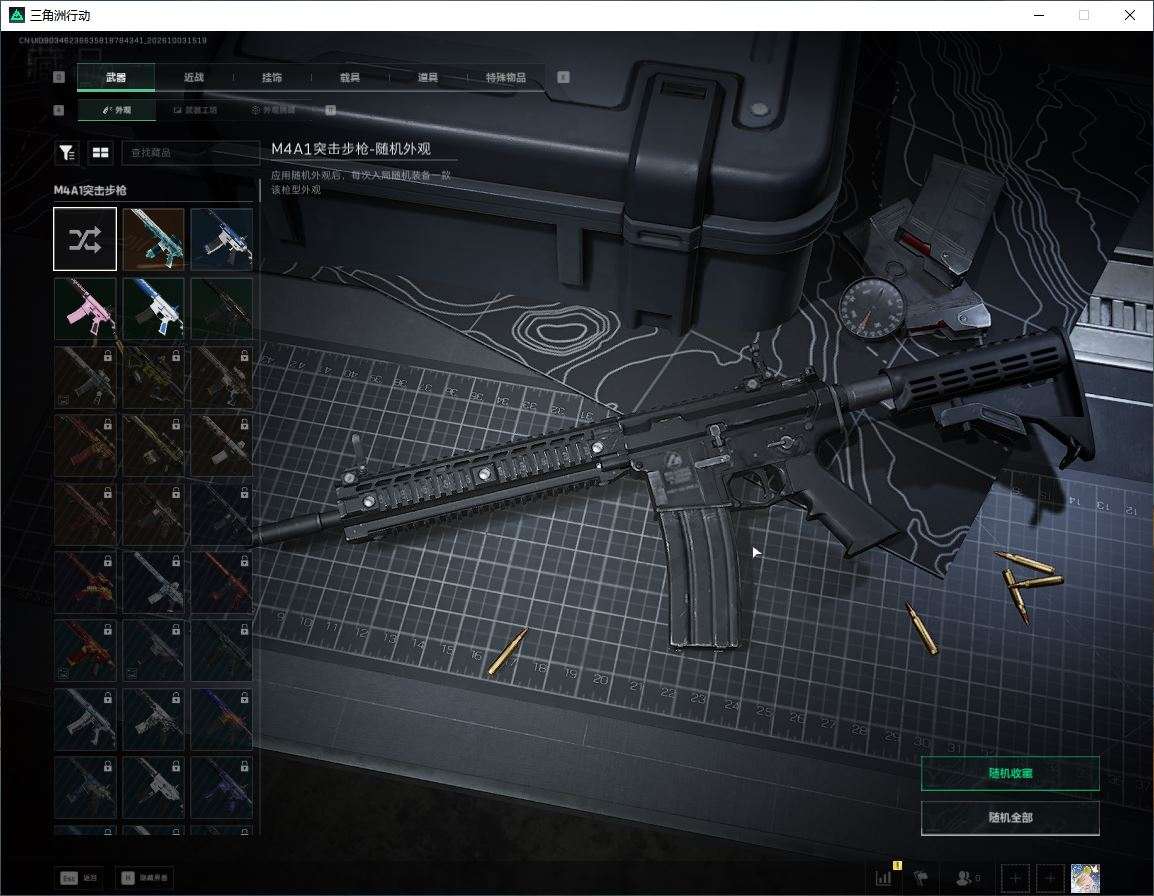
Task: Open the skin filter funnel icon
Action: coord(68,152)
